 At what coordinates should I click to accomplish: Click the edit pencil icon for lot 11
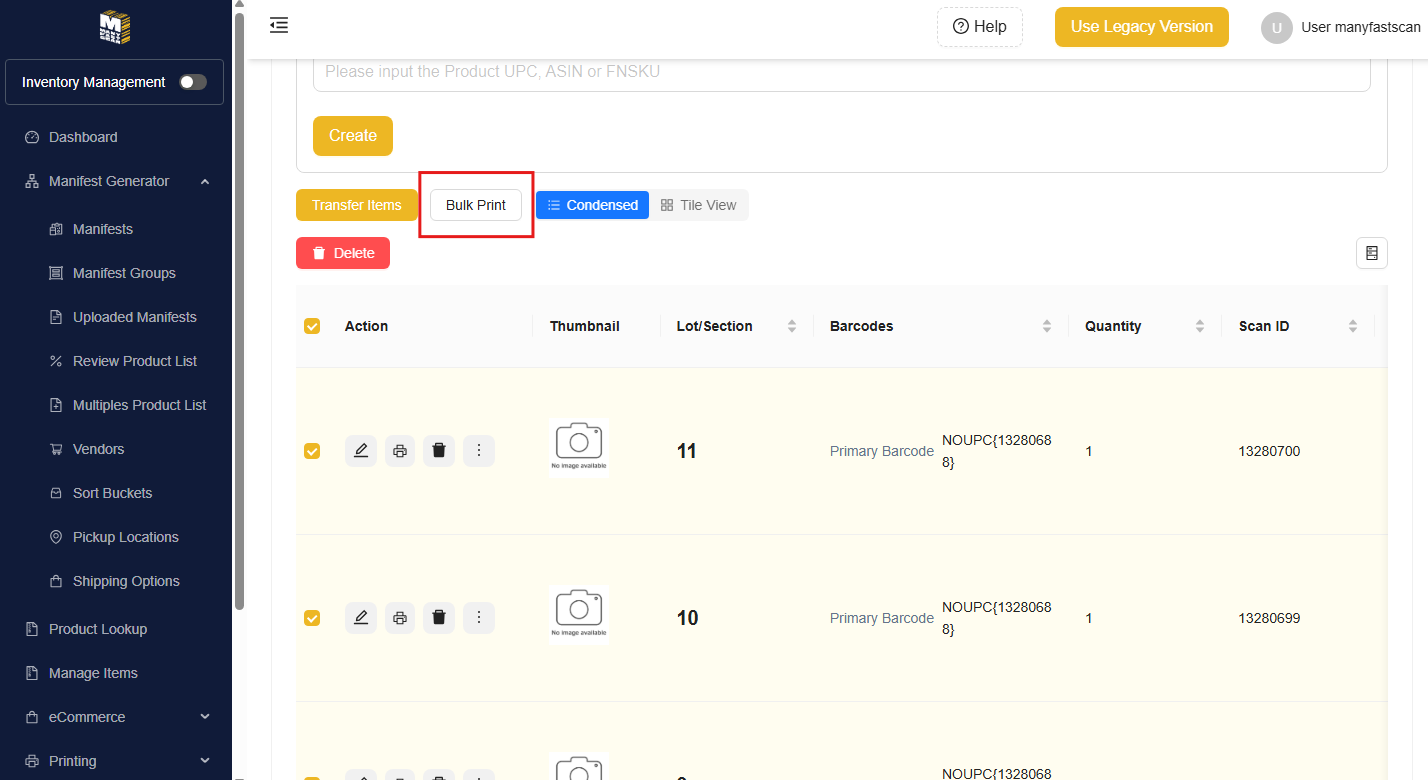361,451
